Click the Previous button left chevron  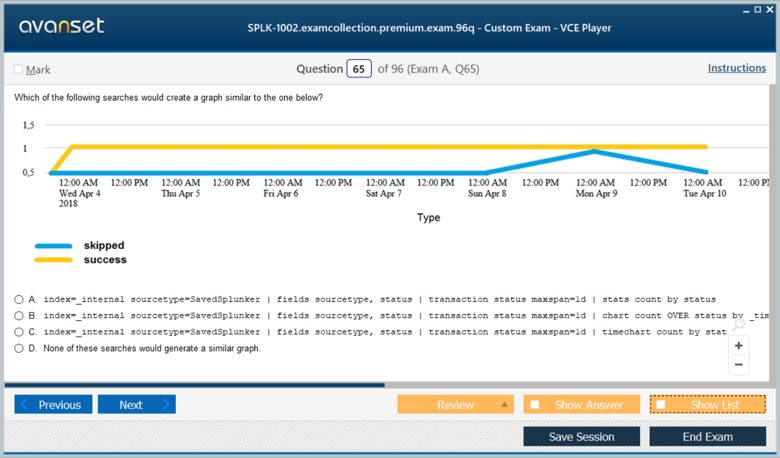pyautogui.click(x=24, y=404)
